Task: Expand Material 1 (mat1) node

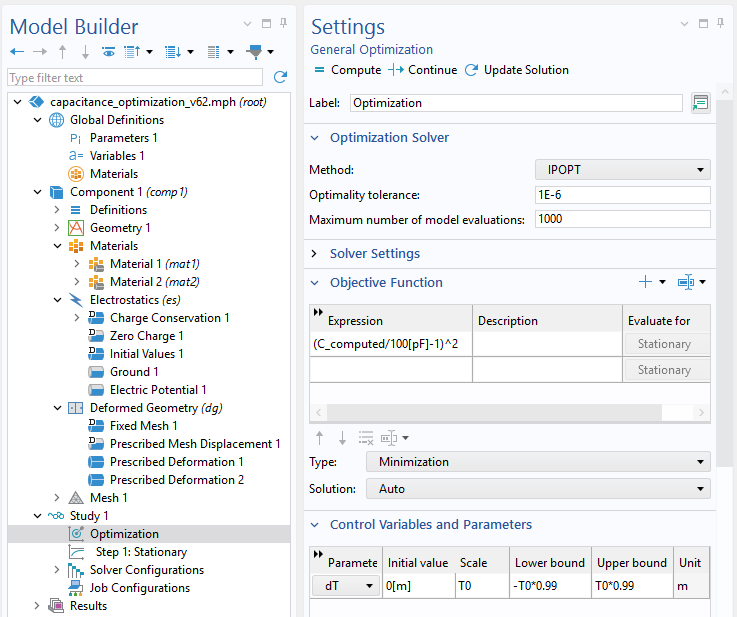Action: point(77,264)
